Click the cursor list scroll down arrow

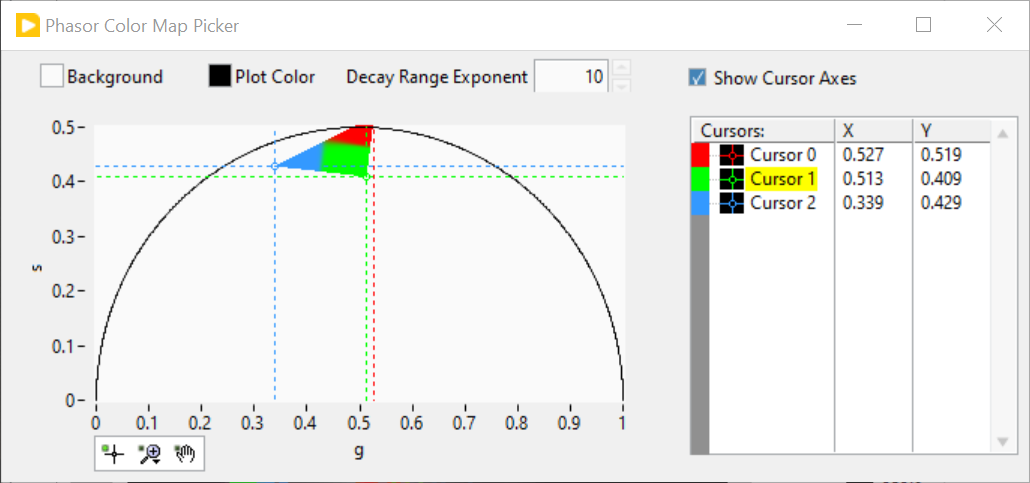(1002, 442)
